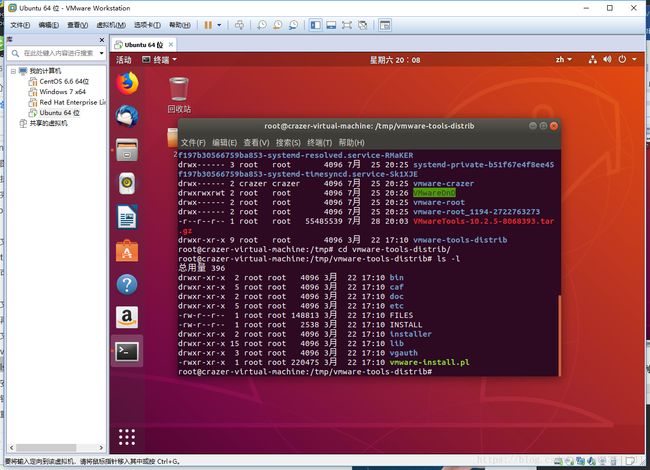Collapse the 我的计算机 tree node
650x470 pixels.
[13, 71]
